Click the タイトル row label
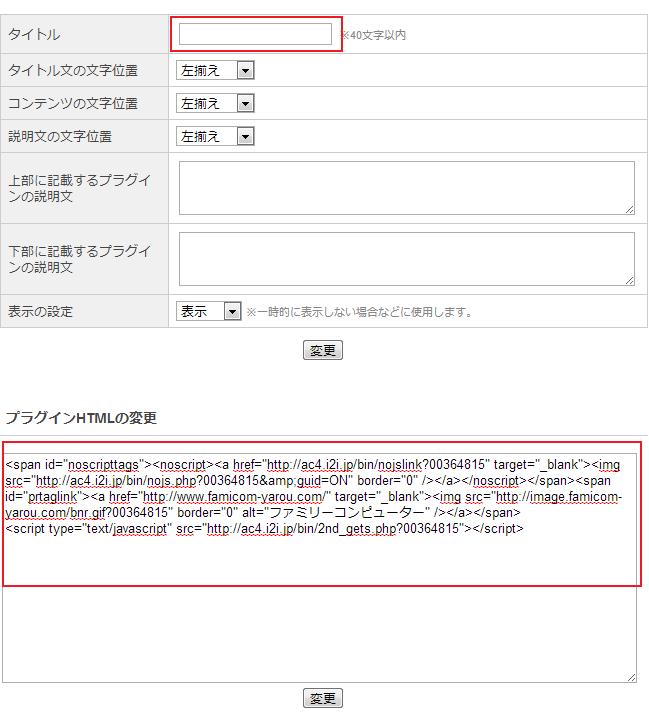Viewport: 649px width, 716px height. (34, 34)
